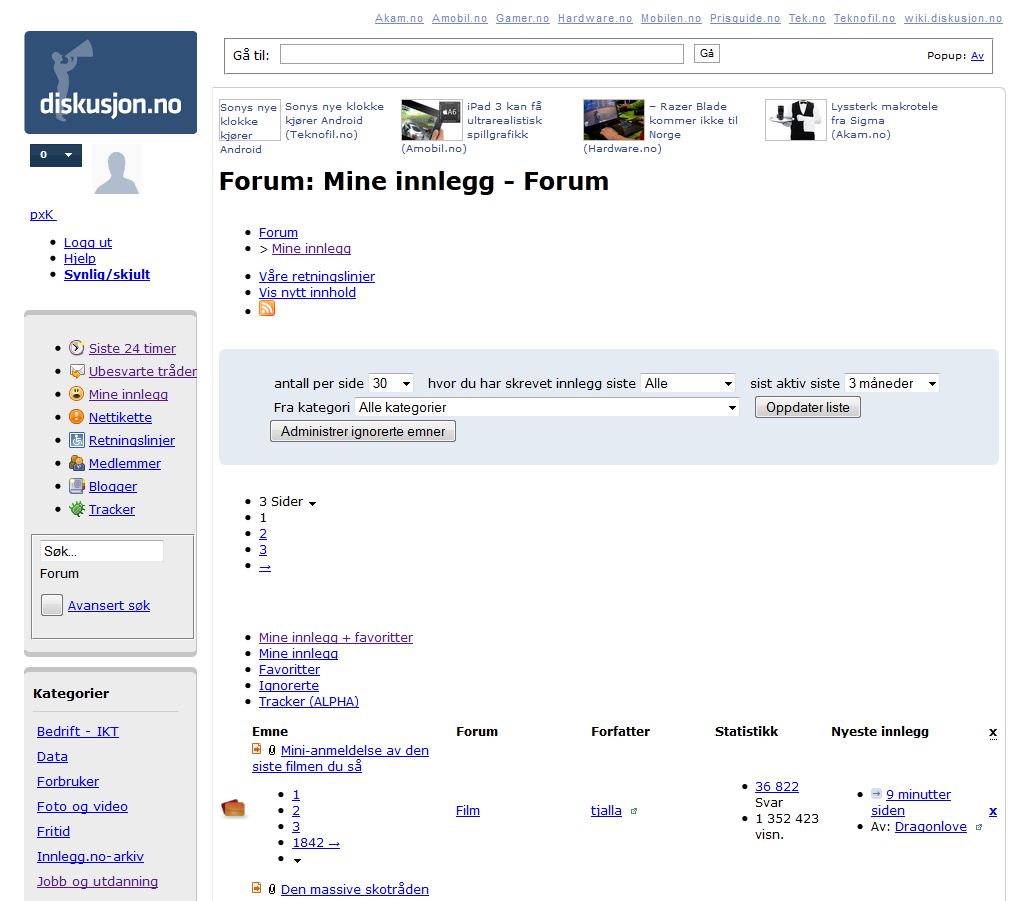Open the pxK username link
1024x901 pixels.
tap(43, 214)
